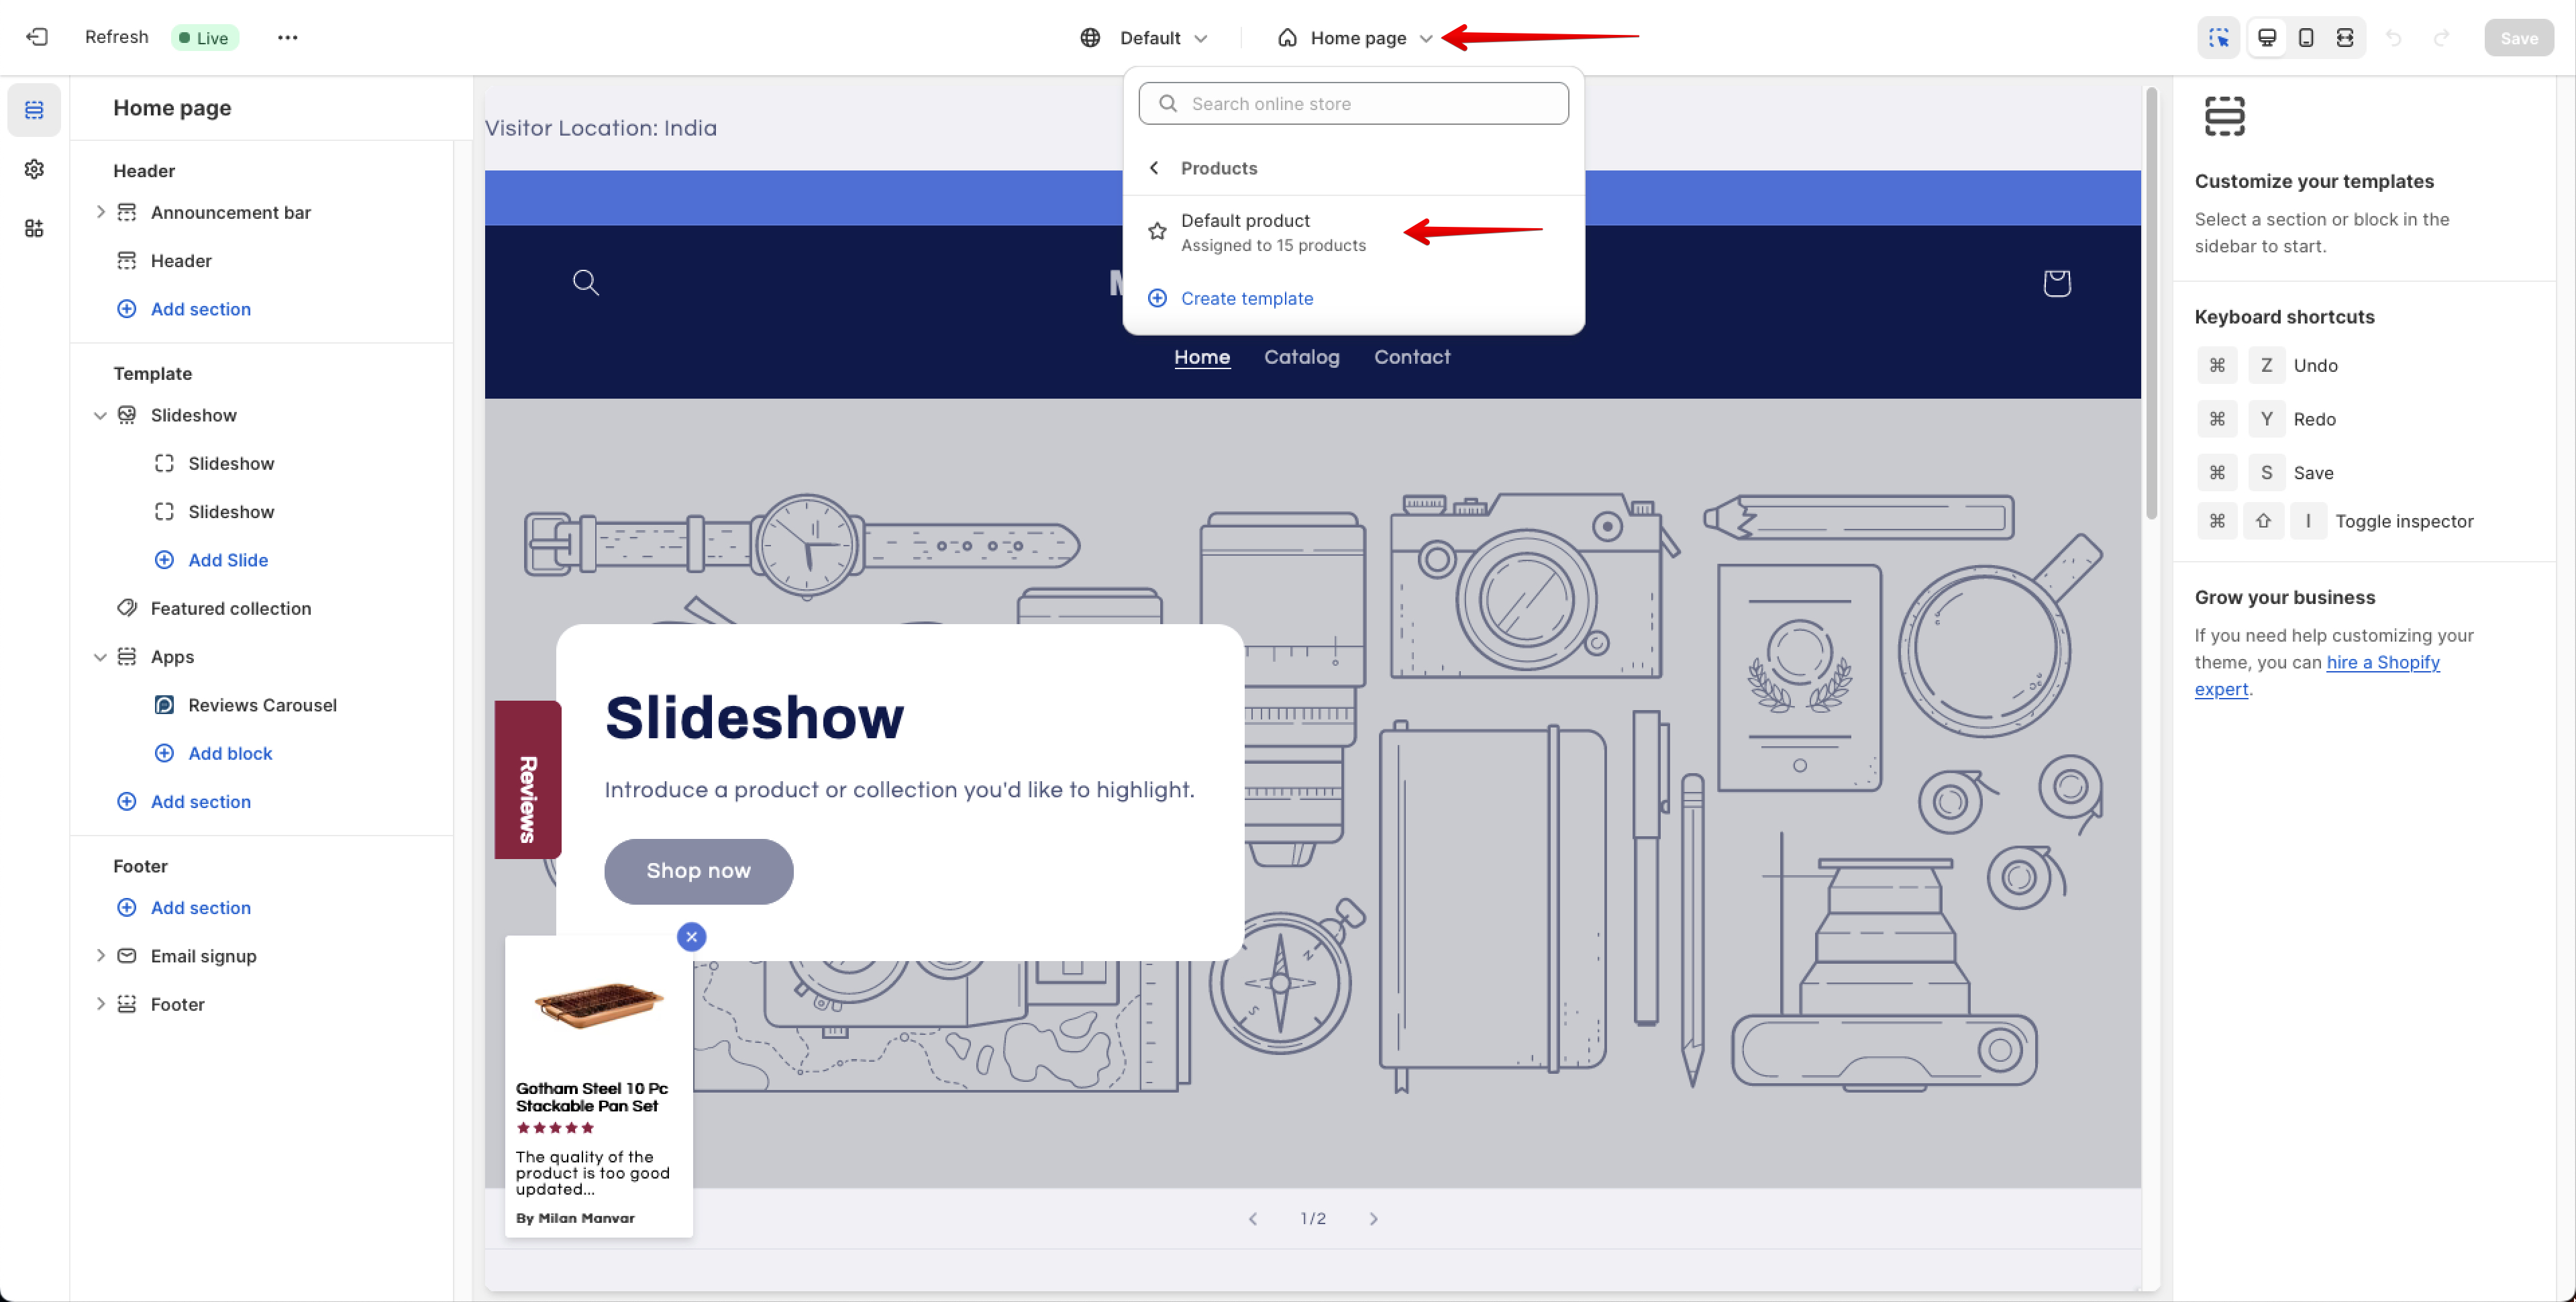Click the storefront search magnifier icon

click(x=586, y=282)
